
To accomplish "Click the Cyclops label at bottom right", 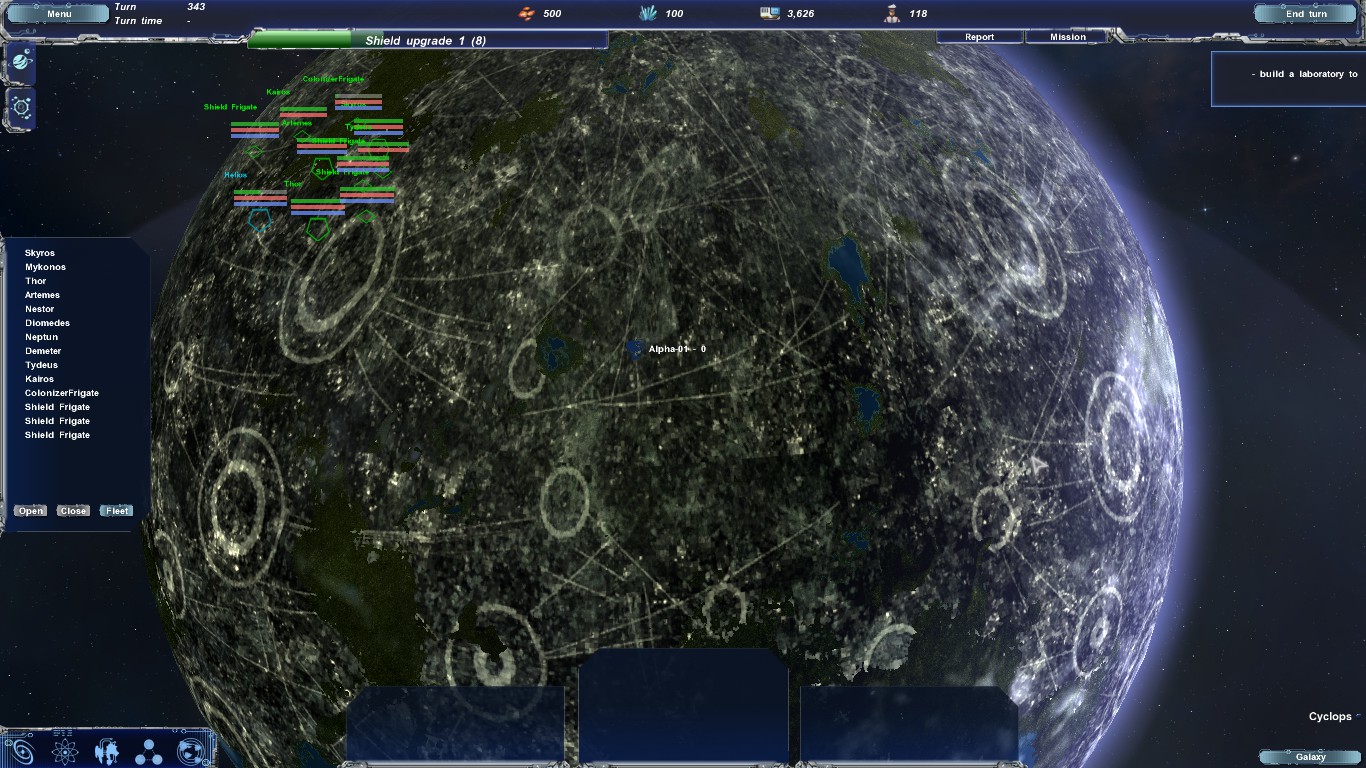I will tap(1330, 717).
